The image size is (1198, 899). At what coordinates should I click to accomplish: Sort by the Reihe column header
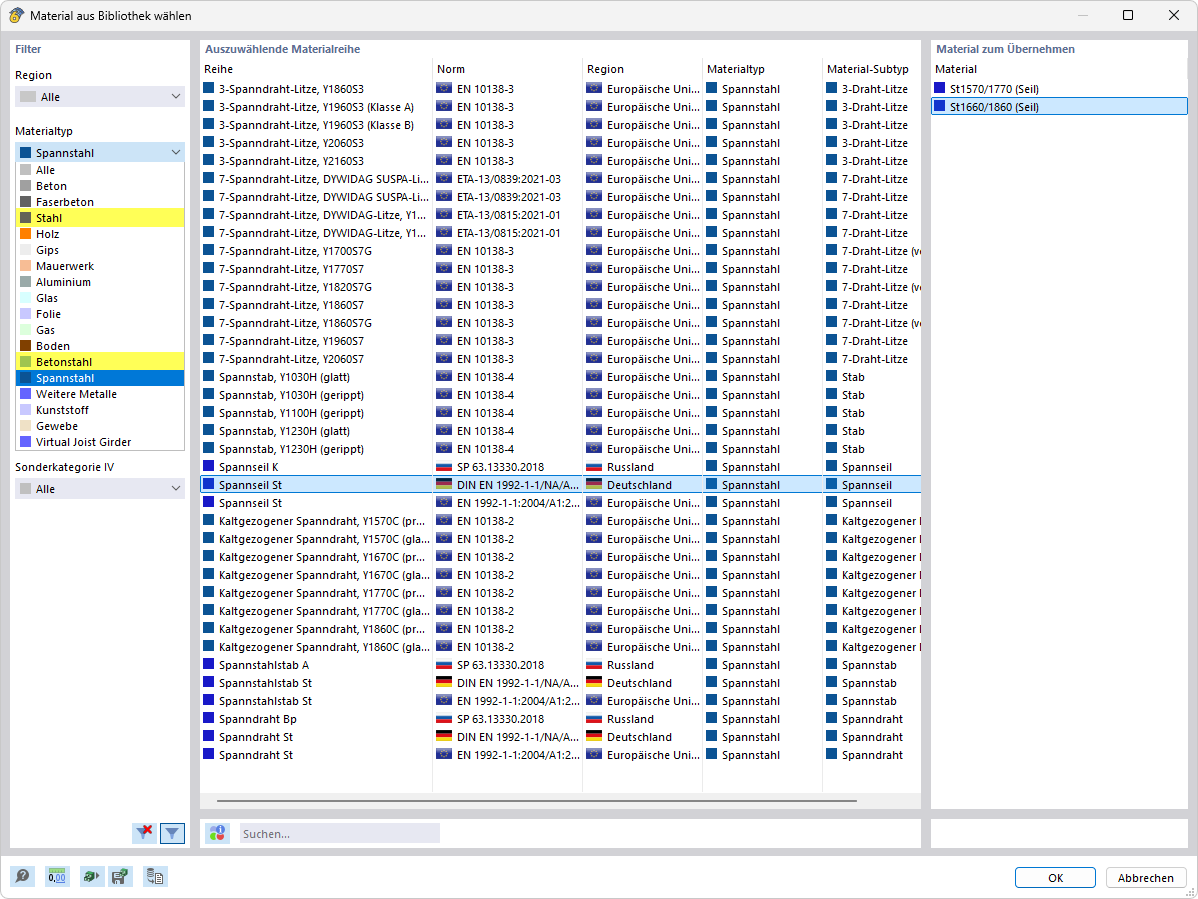click(x=316, y=69)
